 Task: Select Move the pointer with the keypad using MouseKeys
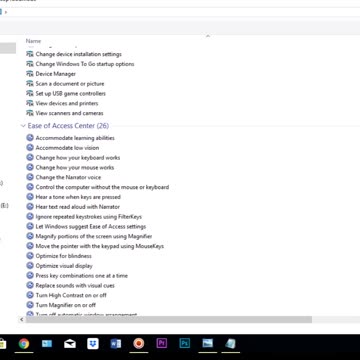click(100, 246)
